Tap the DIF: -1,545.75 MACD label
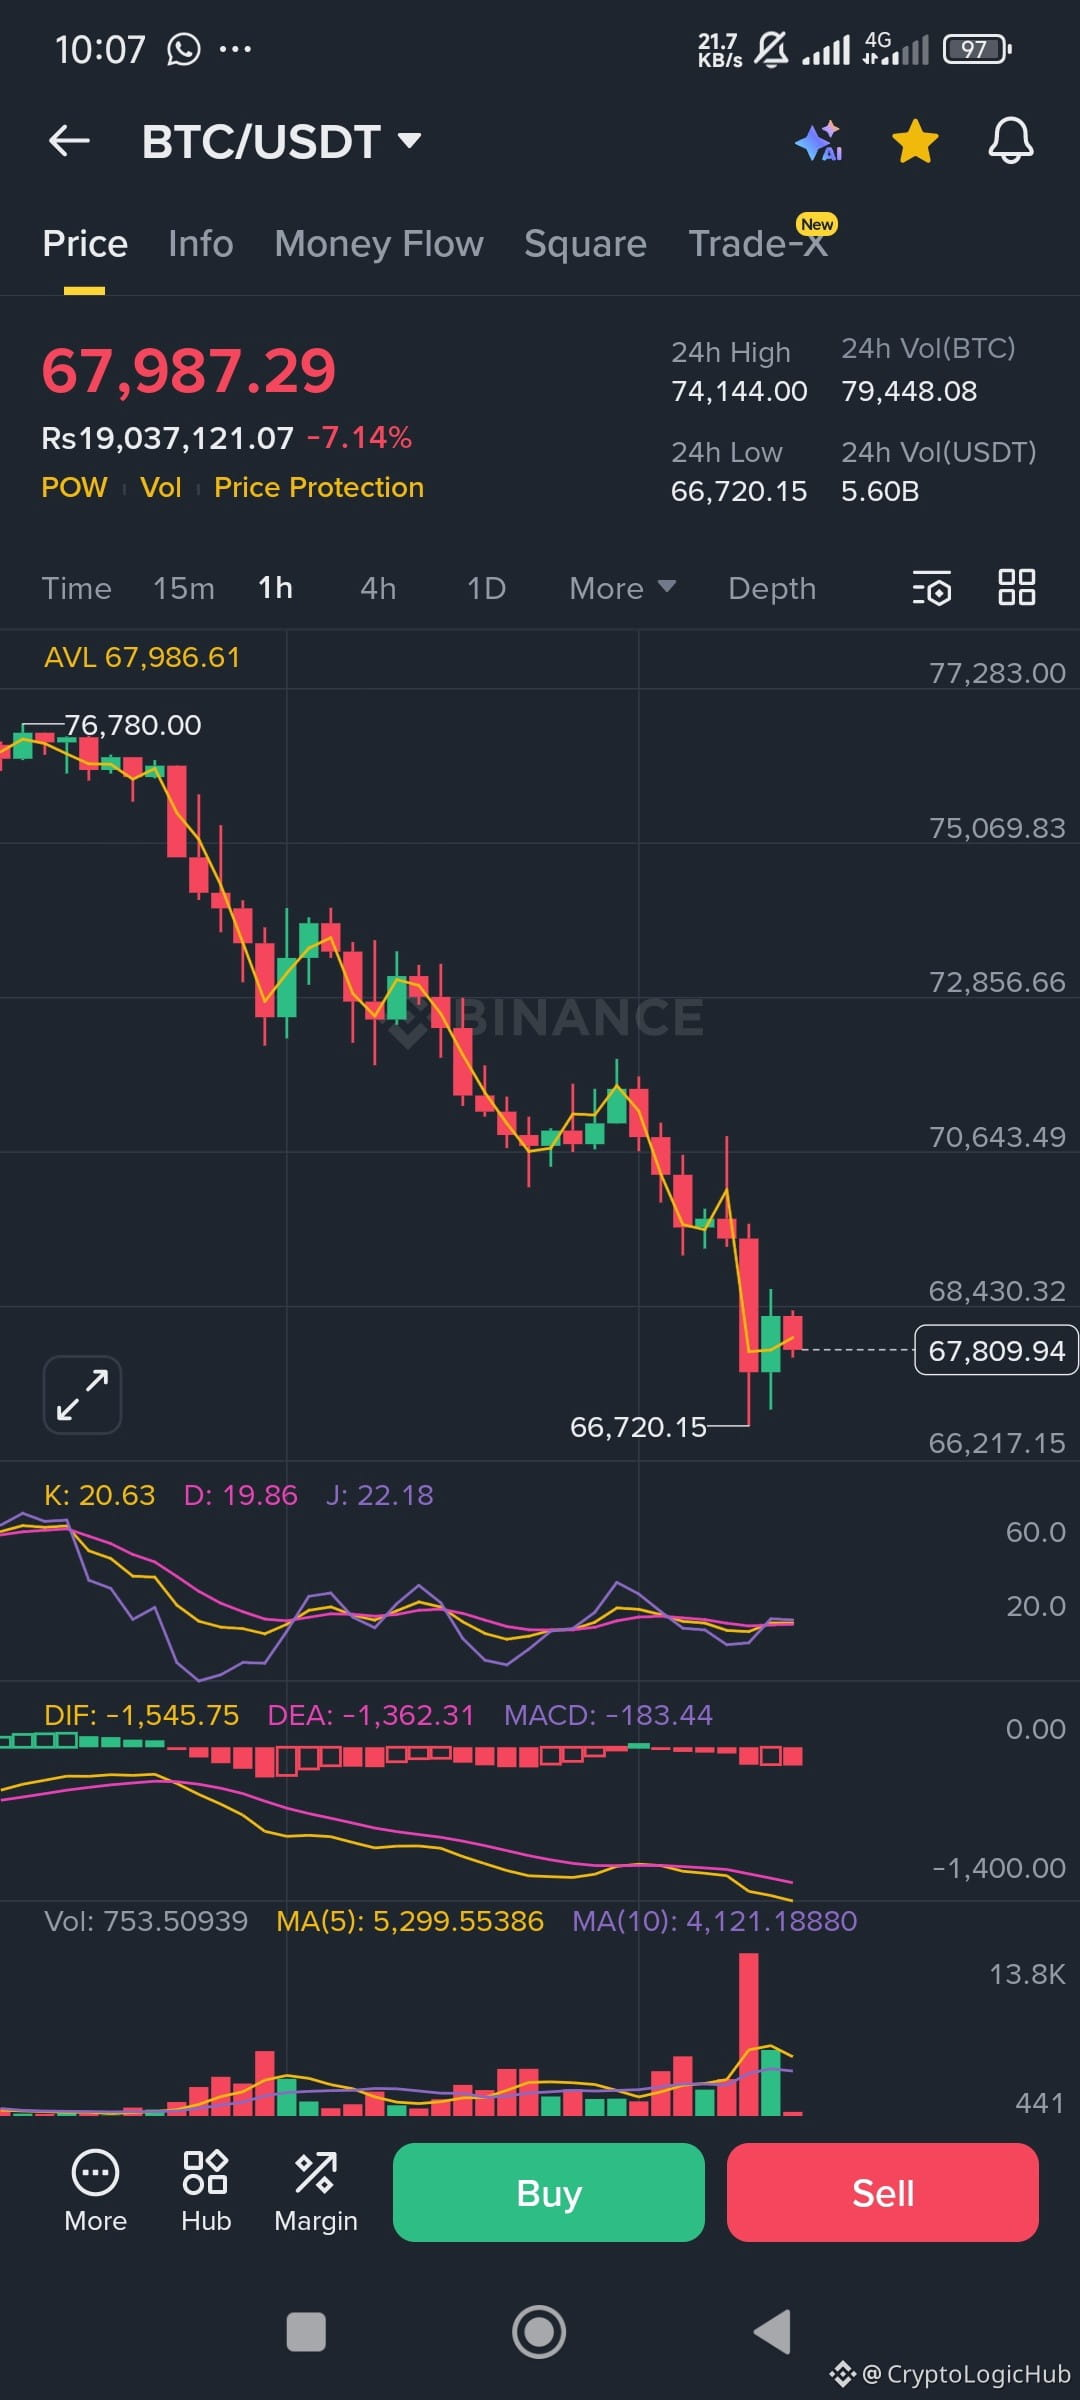Viewport: 1080px width, 2400px height. point(141,1715)
